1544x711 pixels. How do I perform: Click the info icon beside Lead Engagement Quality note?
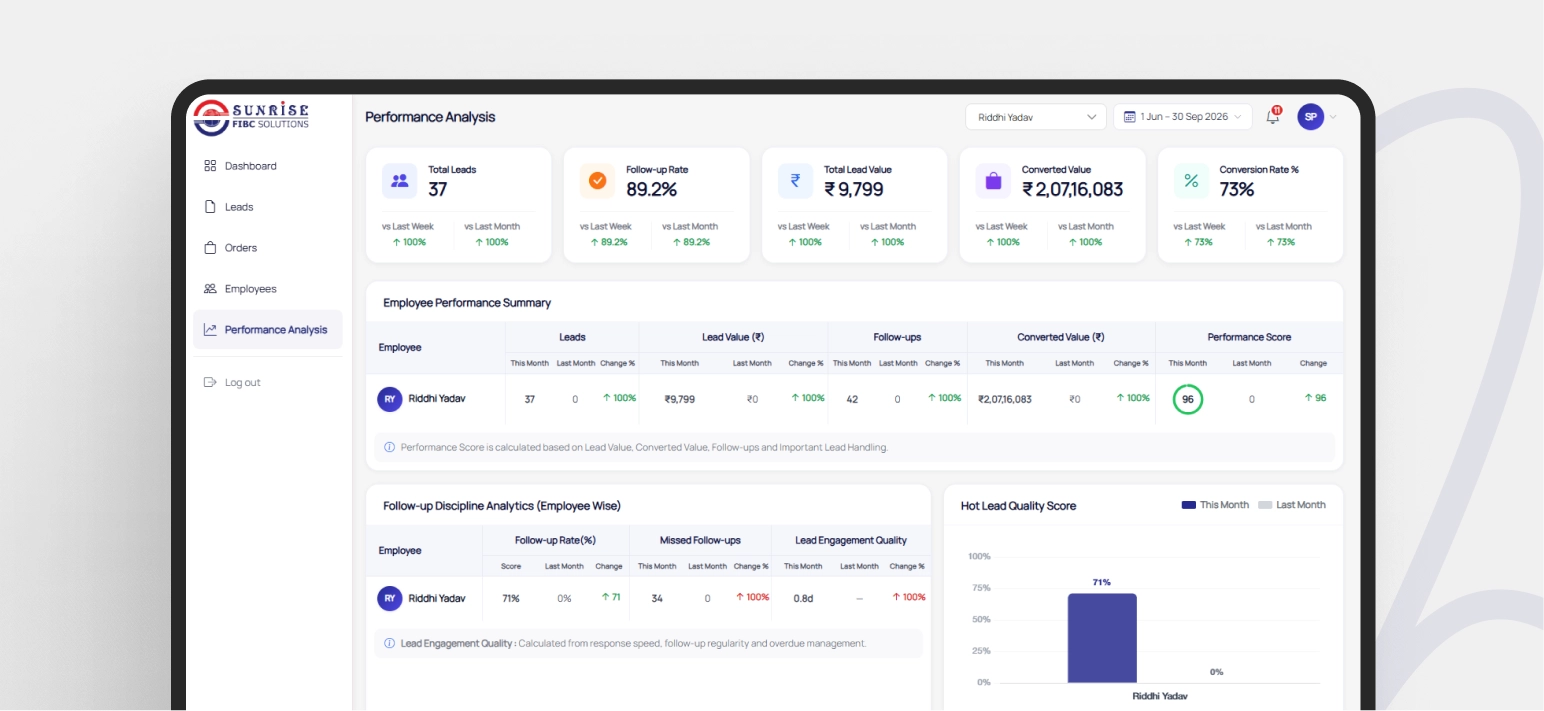point(390,643)
